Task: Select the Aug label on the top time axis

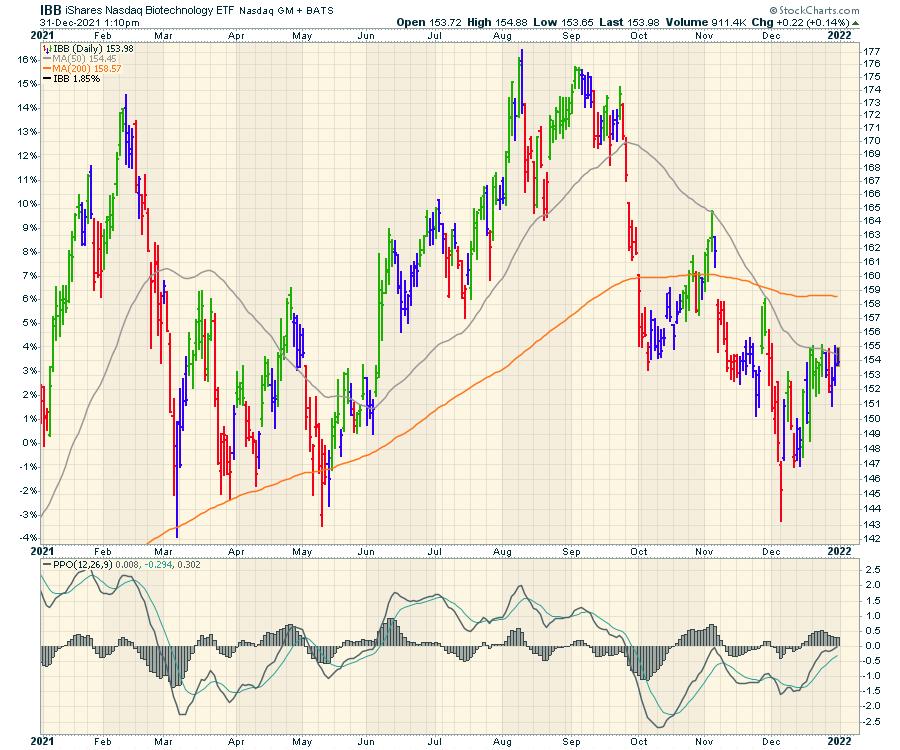Action: click(x=503, y=34)
